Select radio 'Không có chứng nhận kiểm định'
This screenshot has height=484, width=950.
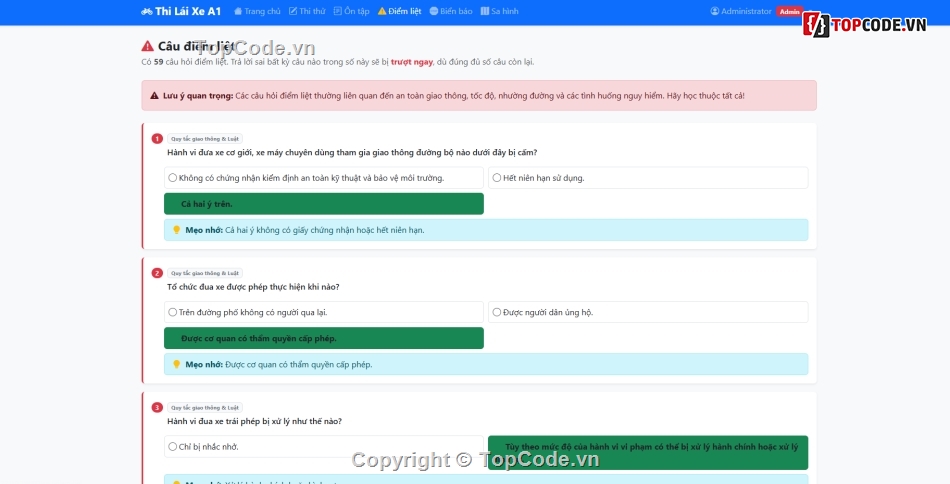click(173, 178)
